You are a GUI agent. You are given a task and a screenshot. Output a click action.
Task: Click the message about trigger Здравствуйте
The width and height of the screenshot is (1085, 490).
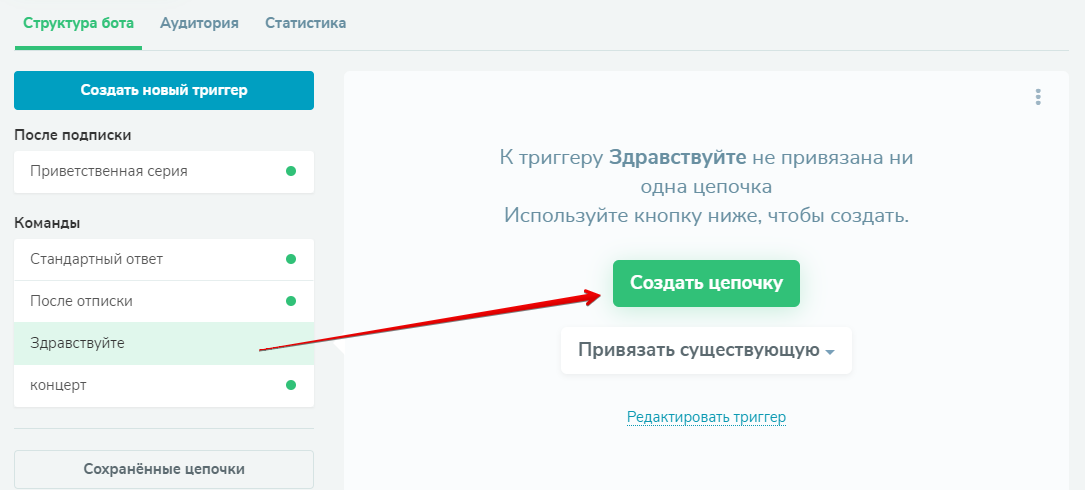706,186
